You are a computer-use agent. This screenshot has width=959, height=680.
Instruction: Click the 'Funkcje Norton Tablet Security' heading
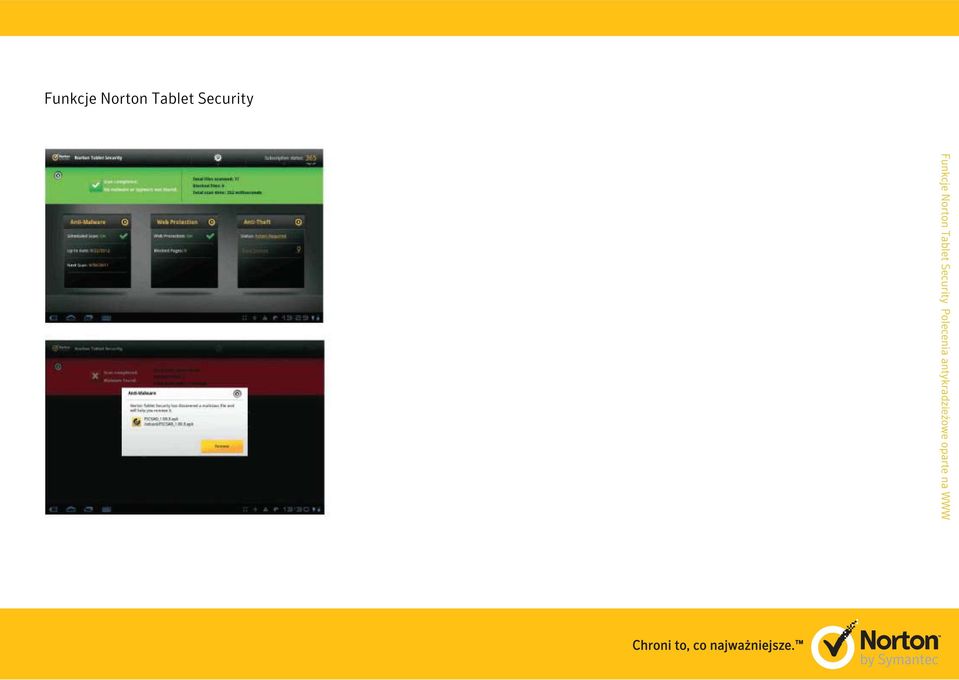[x=149, y=99]
